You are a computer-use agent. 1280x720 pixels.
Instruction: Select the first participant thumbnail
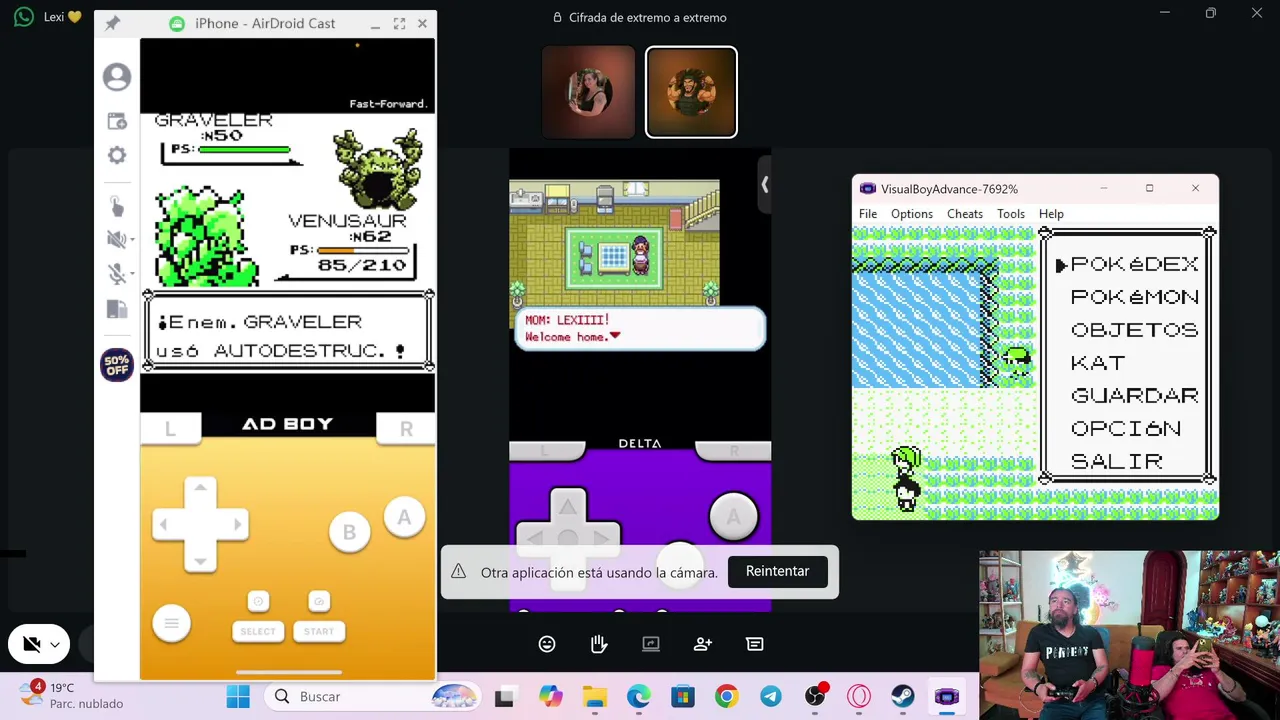pyautogui.click(x=588, y=92)
